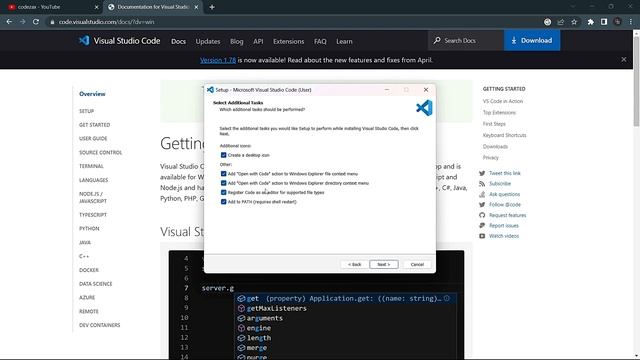The height and width of the screenshot is (360, 640).
Task: Expand the SETUP section in sidebar
Action: coord(87,111)
